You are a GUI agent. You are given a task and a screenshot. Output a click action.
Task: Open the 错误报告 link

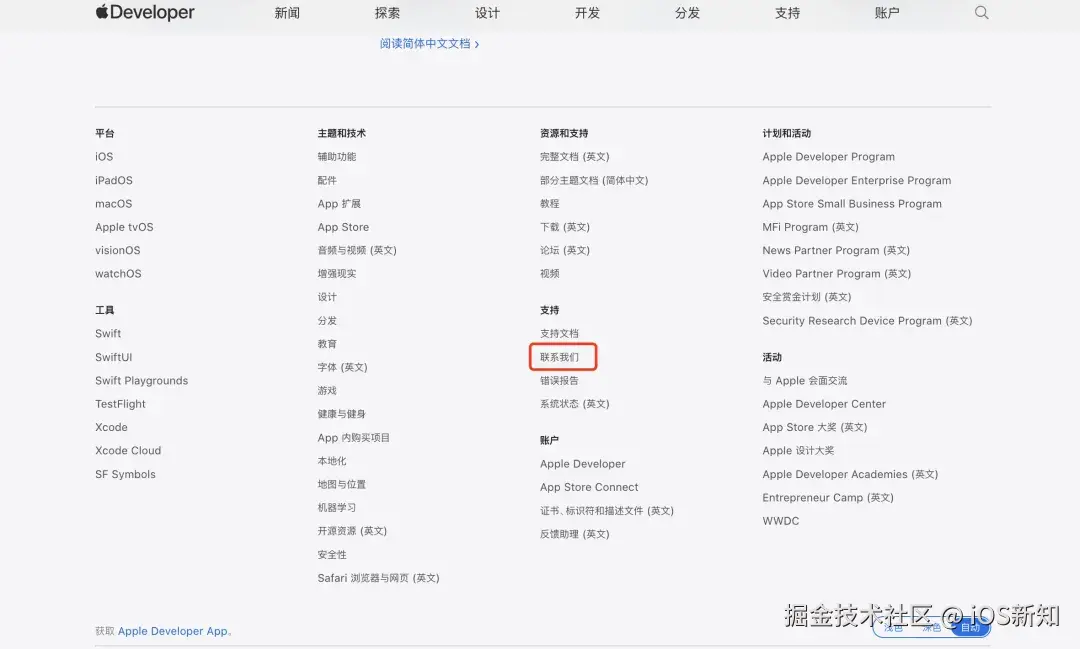coord(559,380)
